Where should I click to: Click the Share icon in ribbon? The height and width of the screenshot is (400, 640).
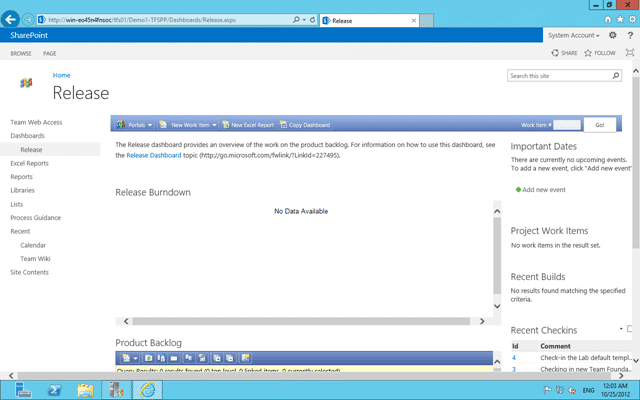coord(555,53)
